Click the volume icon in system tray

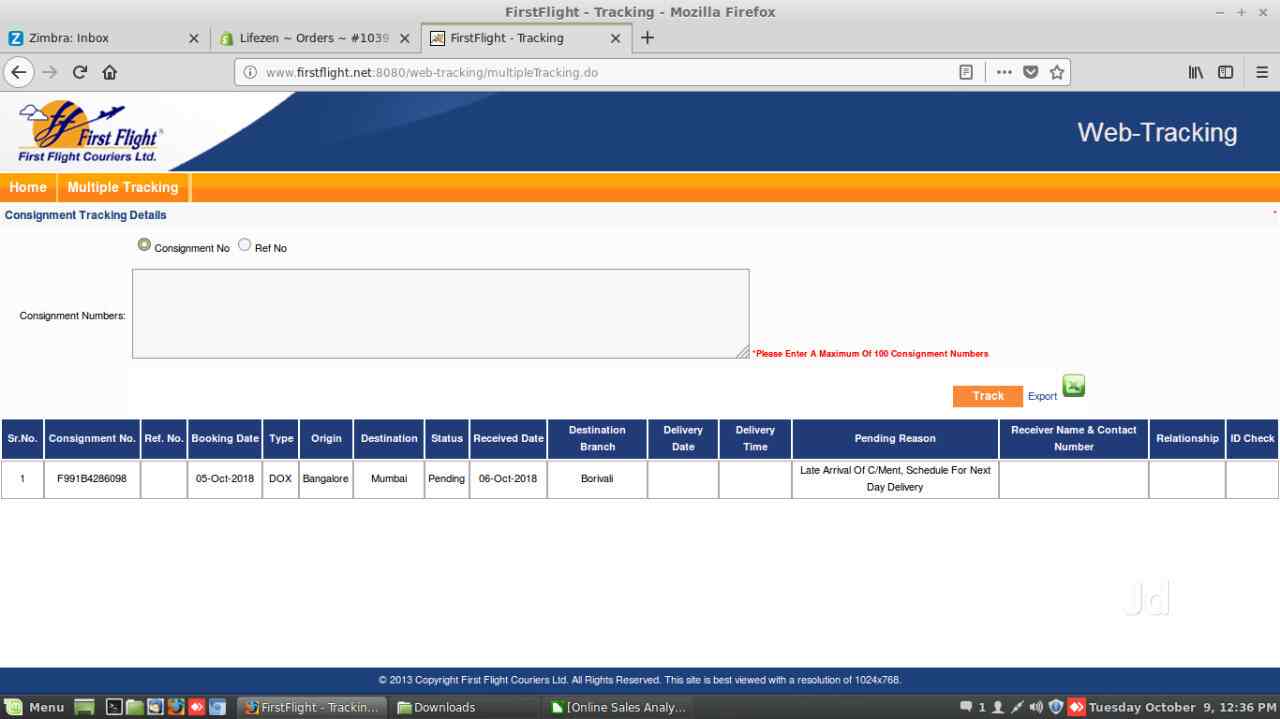[x=1035, y=707]
